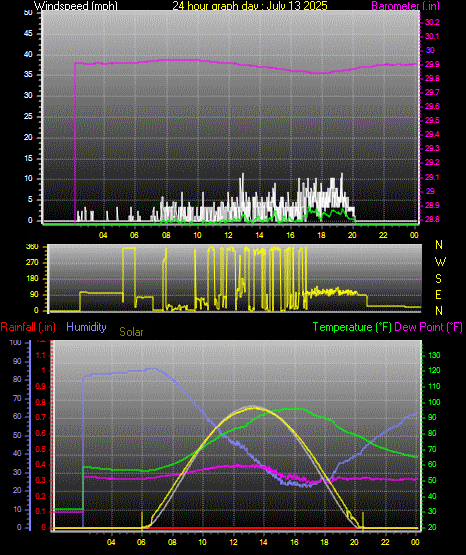Viewport: 466px width, 555px height.
Task: Click the 18 hour tick on temperature chart
Action: click(x=324, y=542)
